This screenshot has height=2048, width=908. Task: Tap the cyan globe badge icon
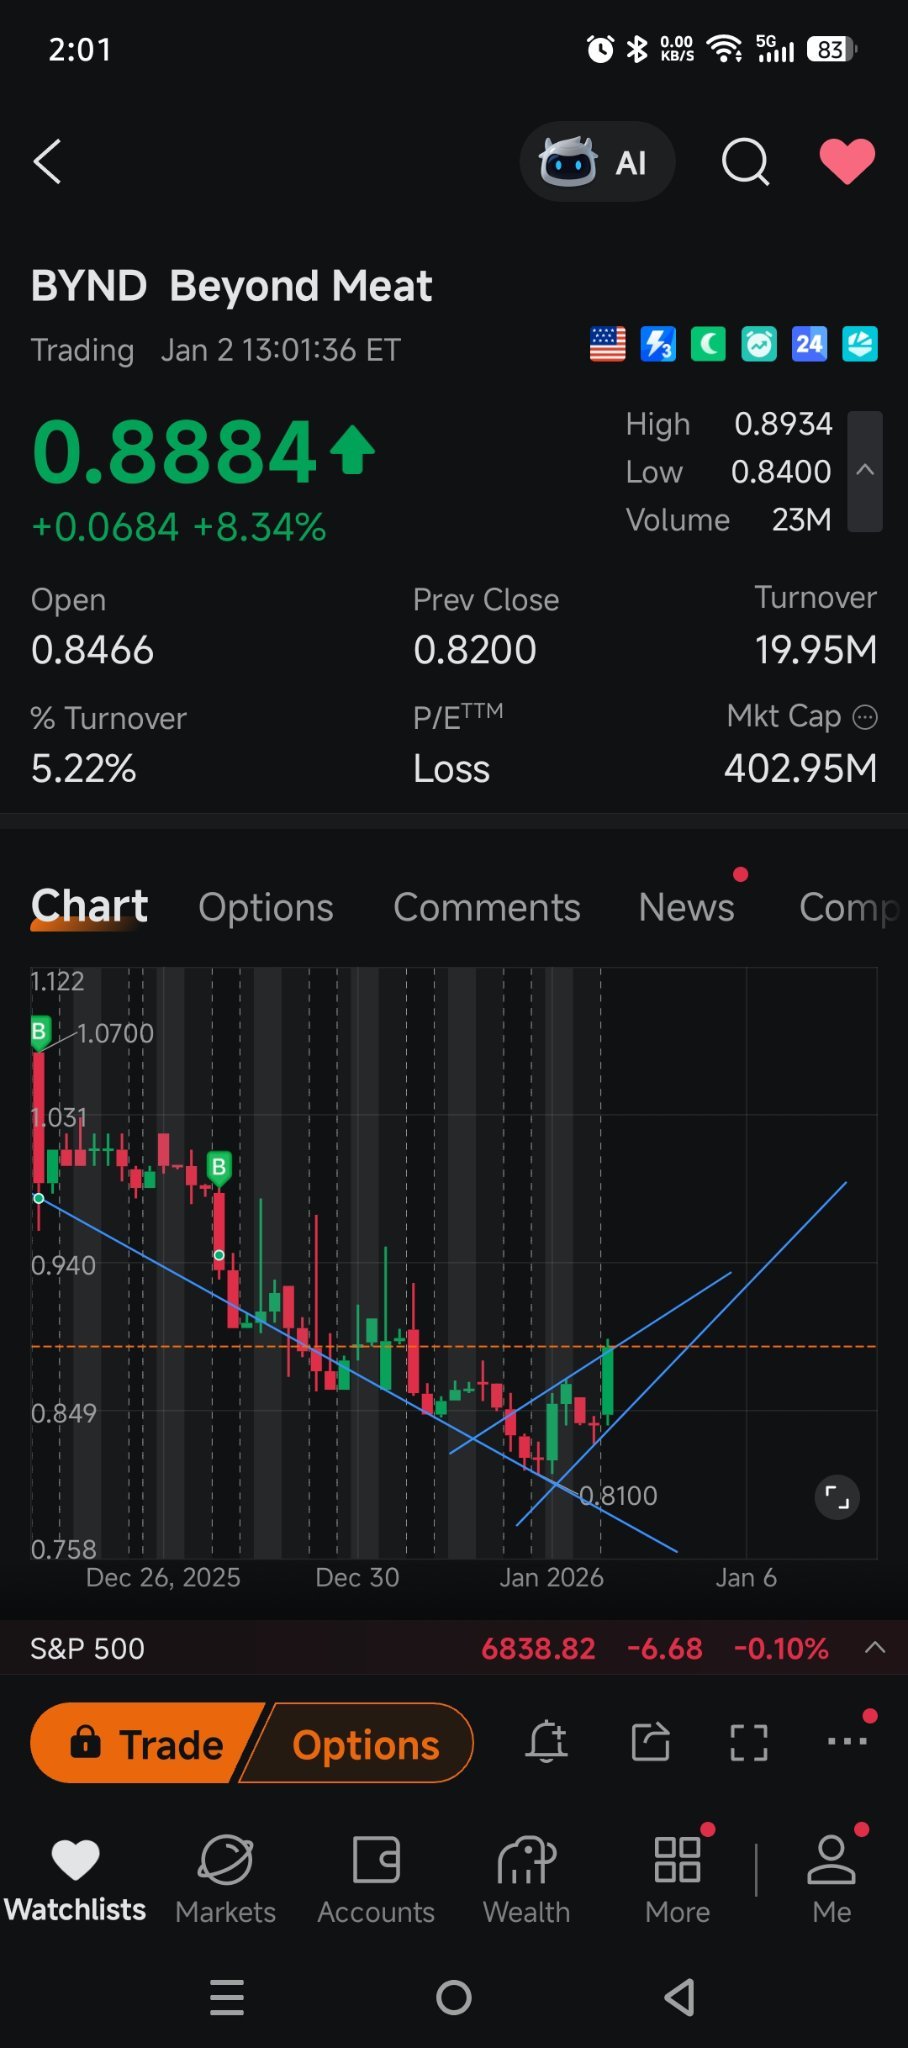860,344
